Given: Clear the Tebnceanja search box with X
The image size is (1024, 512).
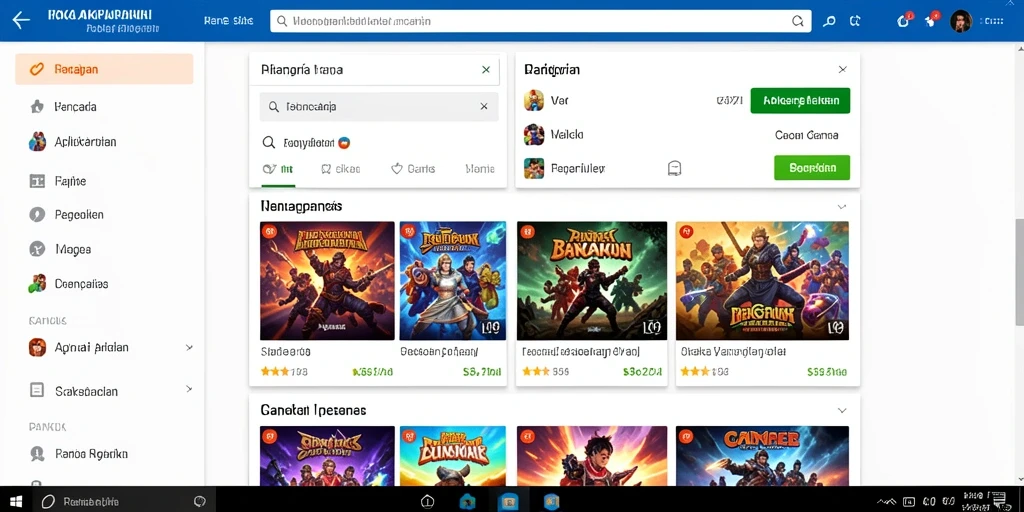Looking at the screenshot, I should [484, 106].
